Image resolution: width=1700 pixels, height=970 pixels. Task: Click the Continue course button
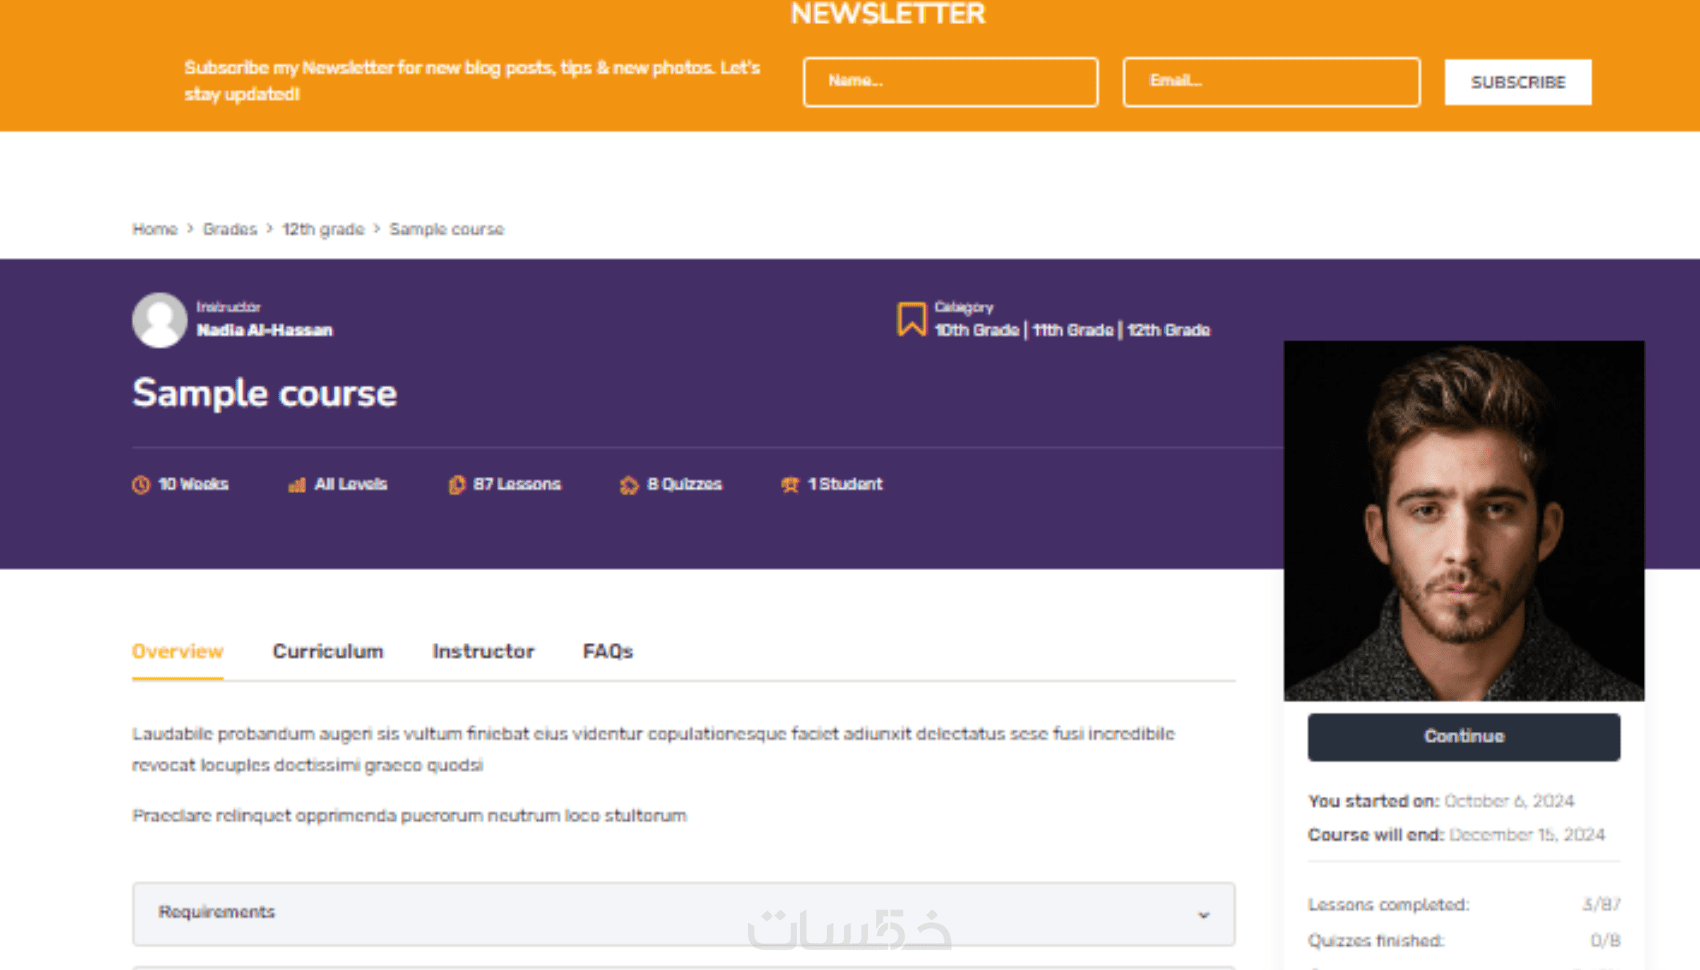tap(1464, 737)
